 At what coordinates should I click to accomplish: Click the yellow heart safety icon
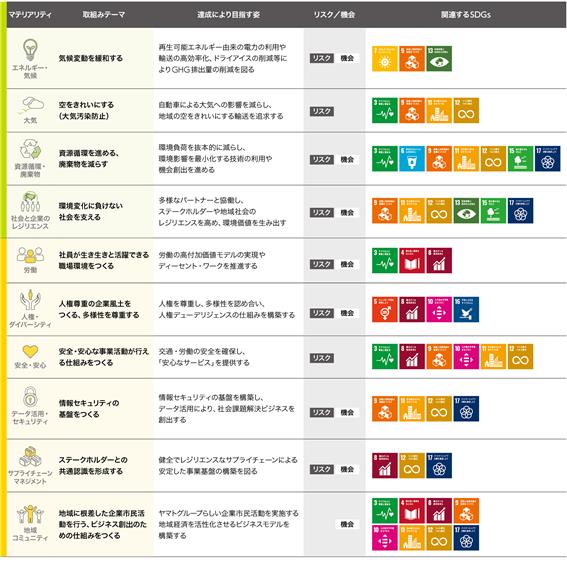point(30,351)
